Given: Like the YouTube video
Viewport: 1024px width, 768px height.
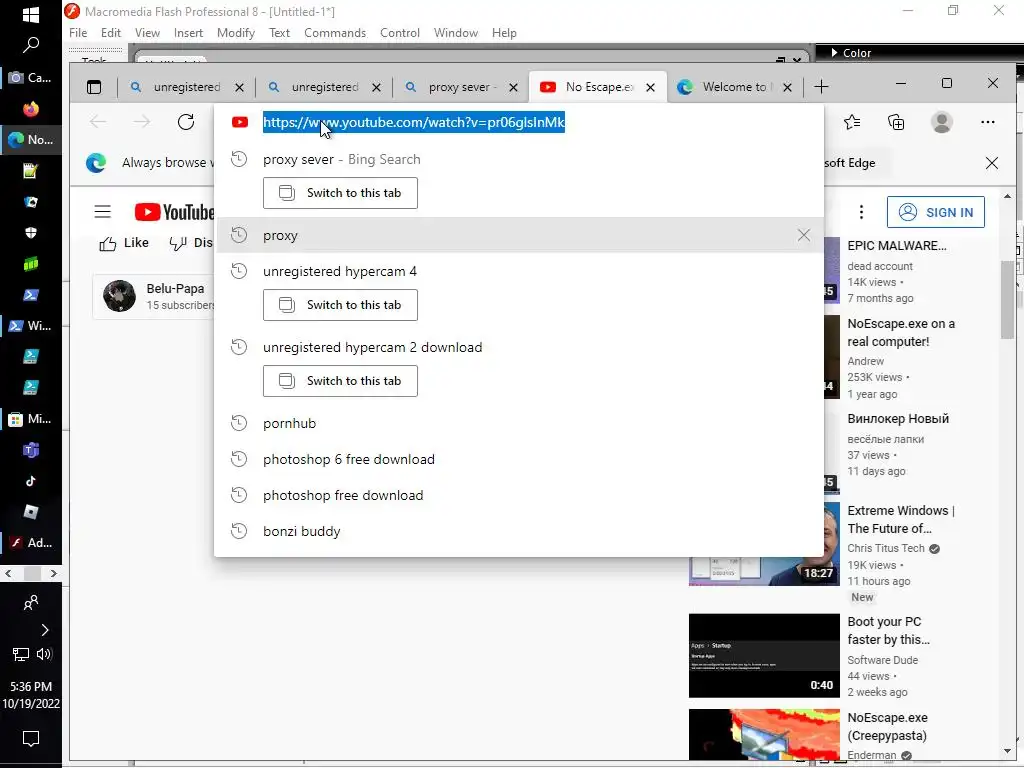Looking at the screenshot, I should pyautogui.click(x=123, y=244).
